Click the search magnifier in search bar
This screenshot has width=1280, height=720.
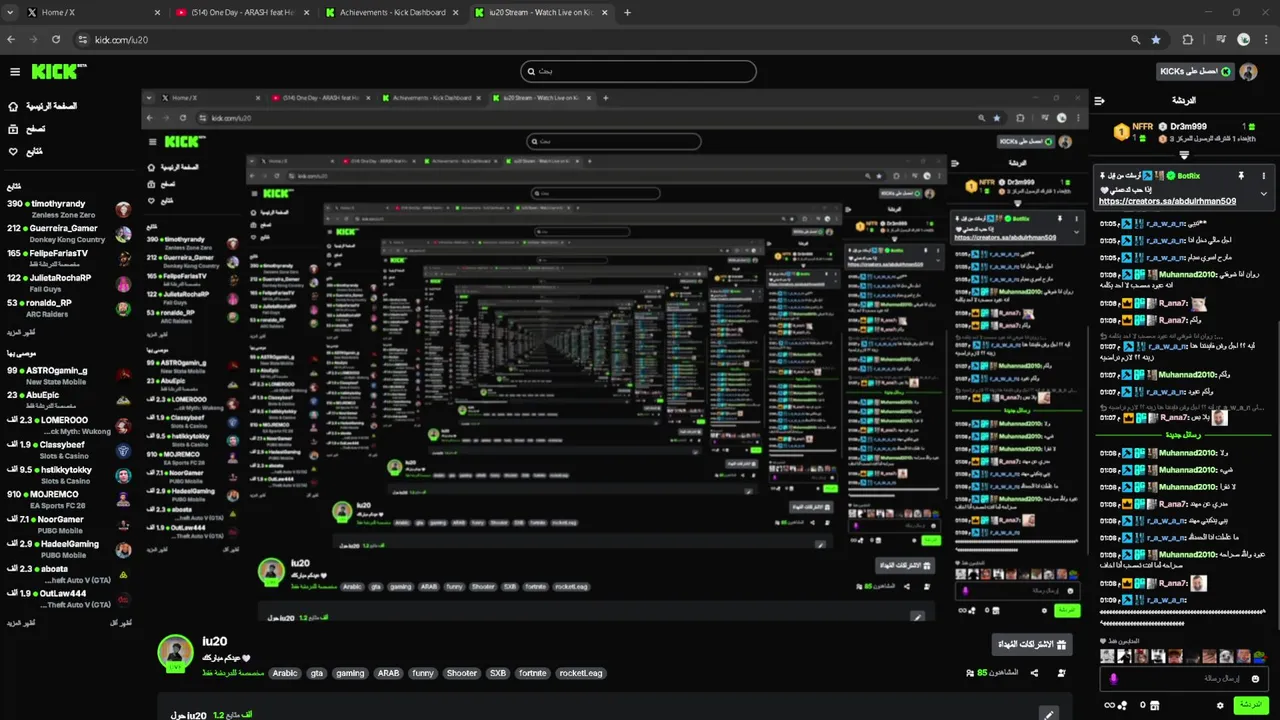(531, 71)
